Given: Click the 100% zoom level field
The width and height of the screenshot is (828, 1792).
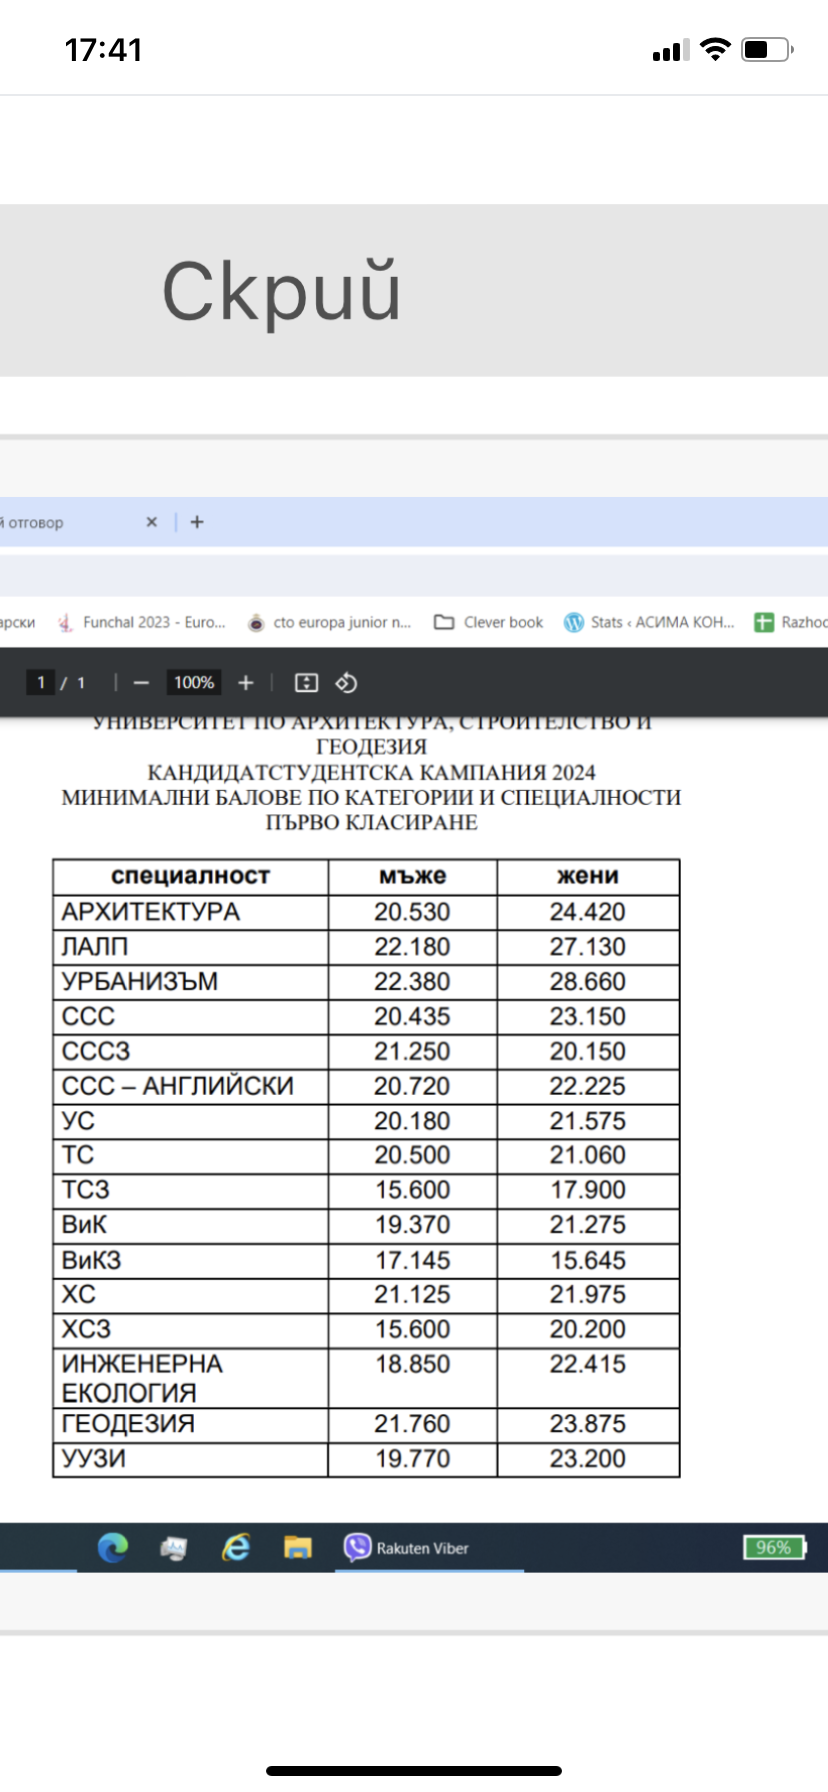Looking at the screenshot, I should 194,683.
